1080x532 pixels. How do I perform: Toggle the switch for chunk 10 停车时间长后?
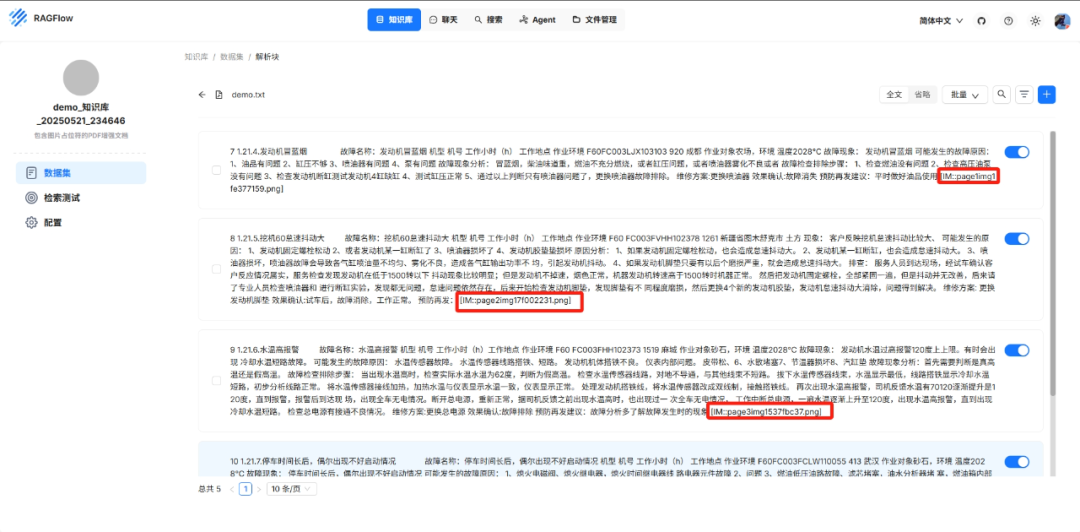point(1017,462)
